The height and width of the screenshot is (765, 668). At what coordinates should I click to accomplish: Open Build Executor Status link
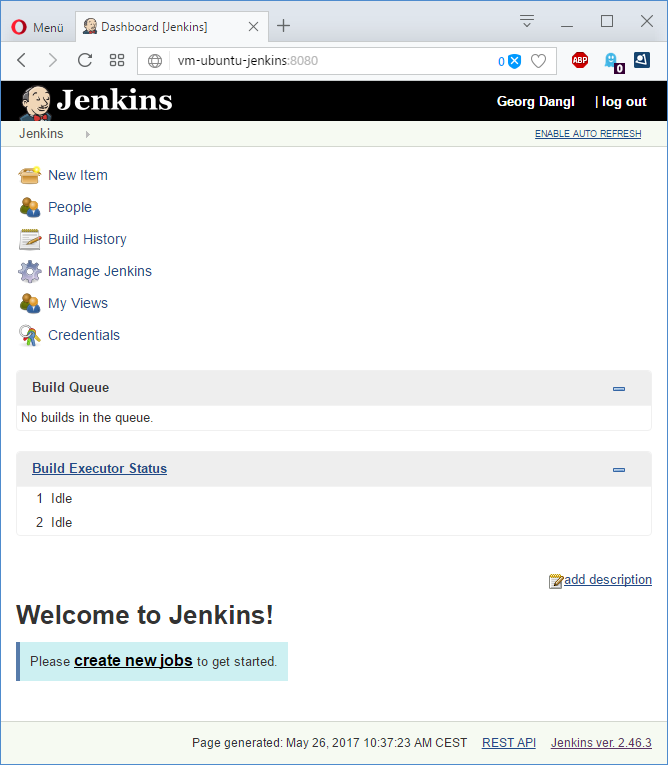click(x=100, y=468)
